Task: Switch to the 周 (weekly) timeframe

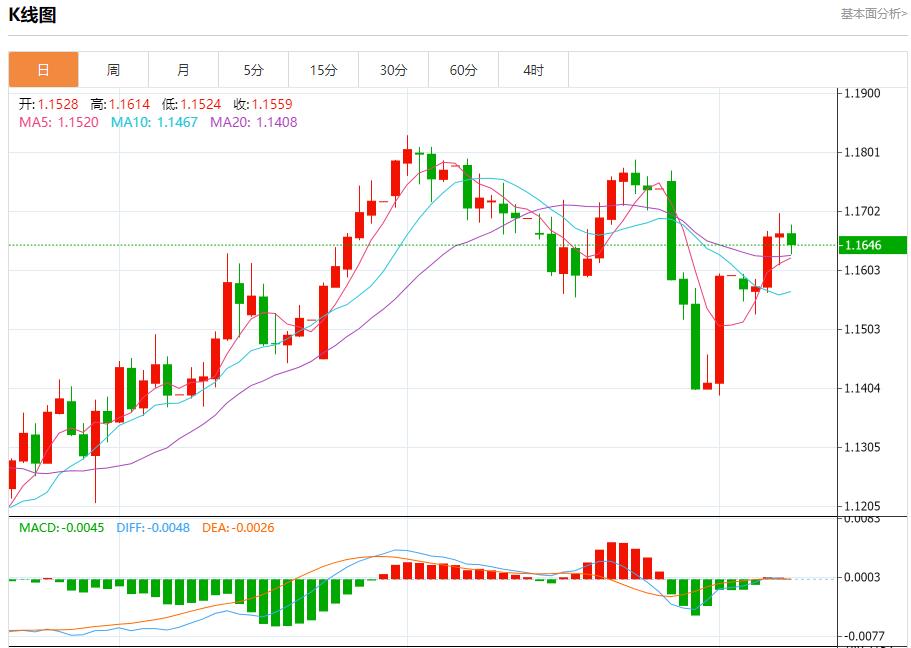Action: click(113, 69)
